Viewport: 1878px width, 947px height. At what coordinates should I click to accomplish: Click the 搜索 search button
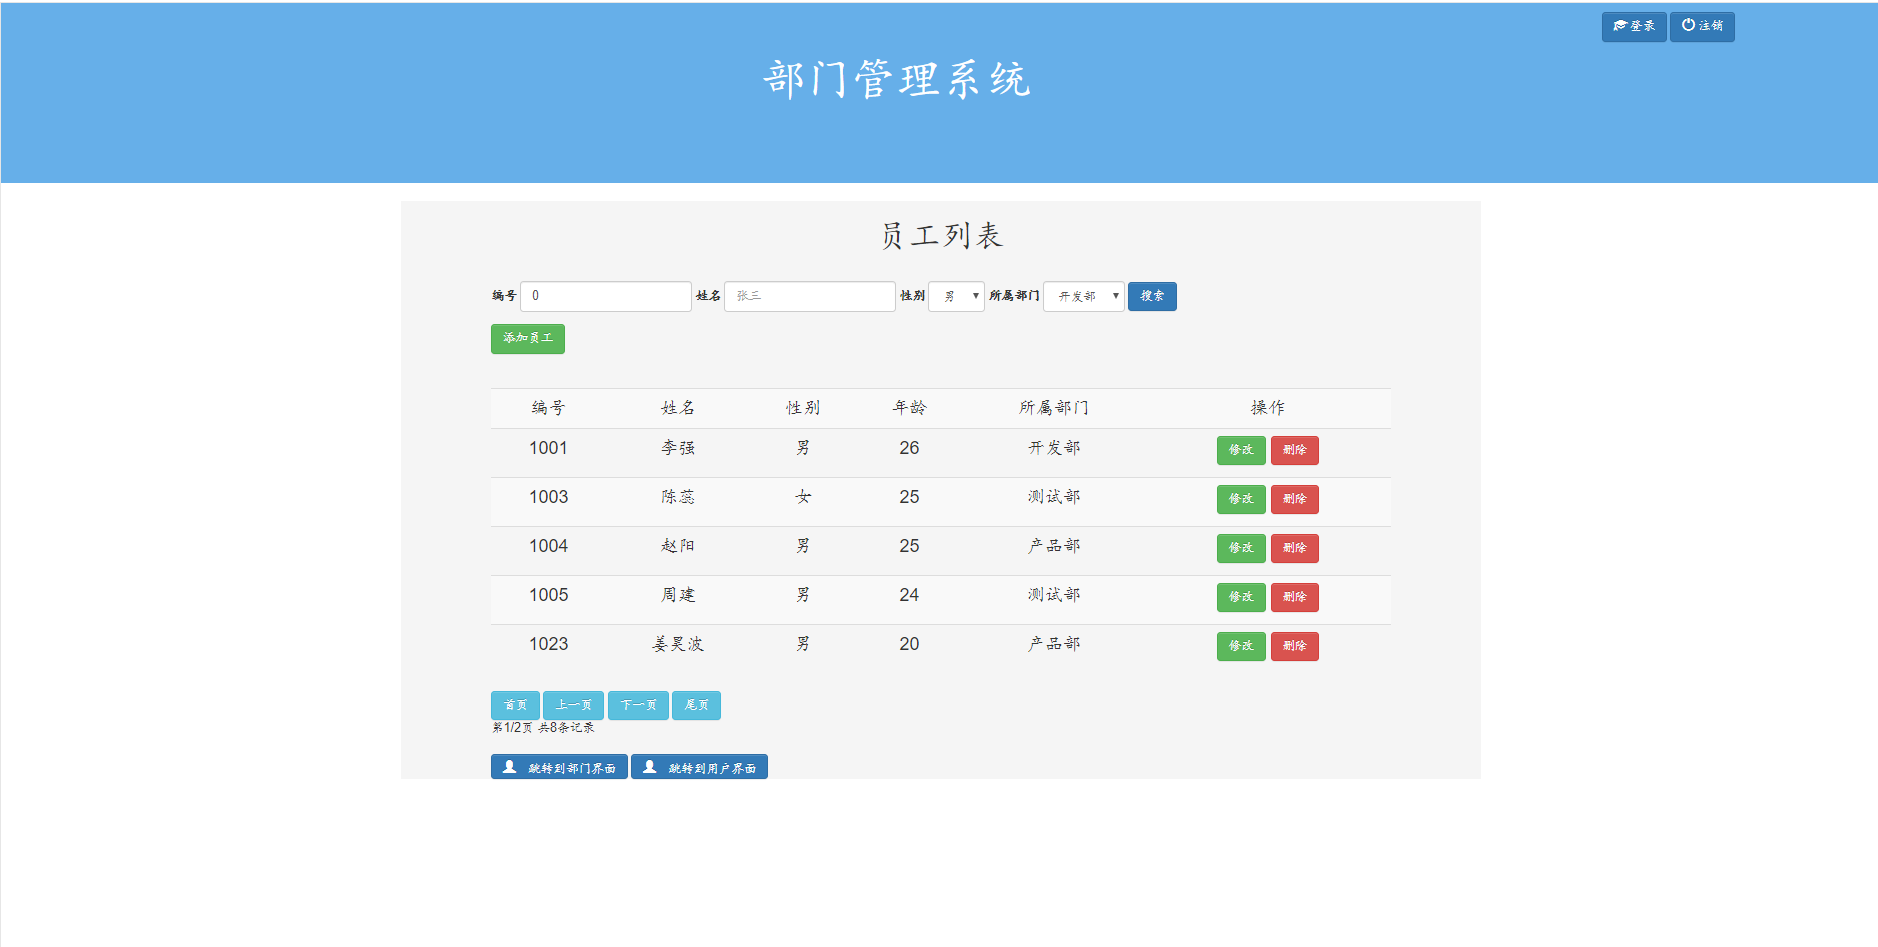point(1151,296)
